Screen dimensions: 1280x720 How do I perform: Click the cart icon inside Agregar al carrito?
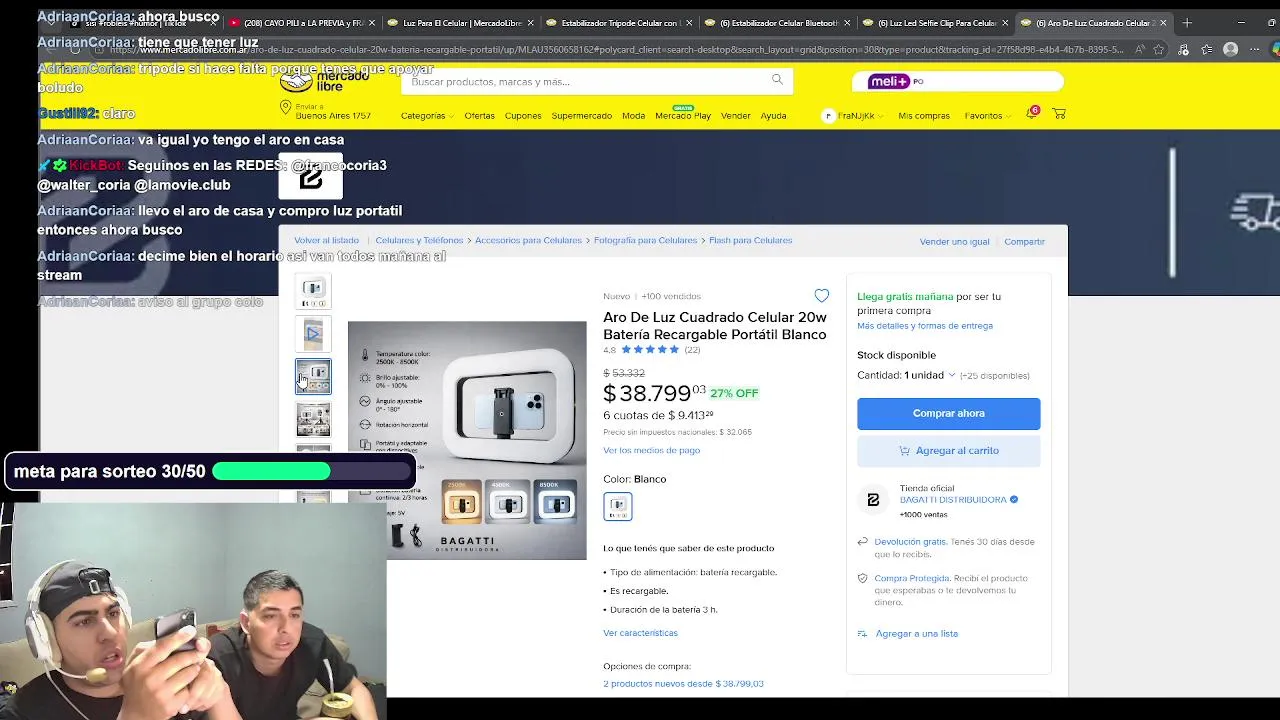904,451
